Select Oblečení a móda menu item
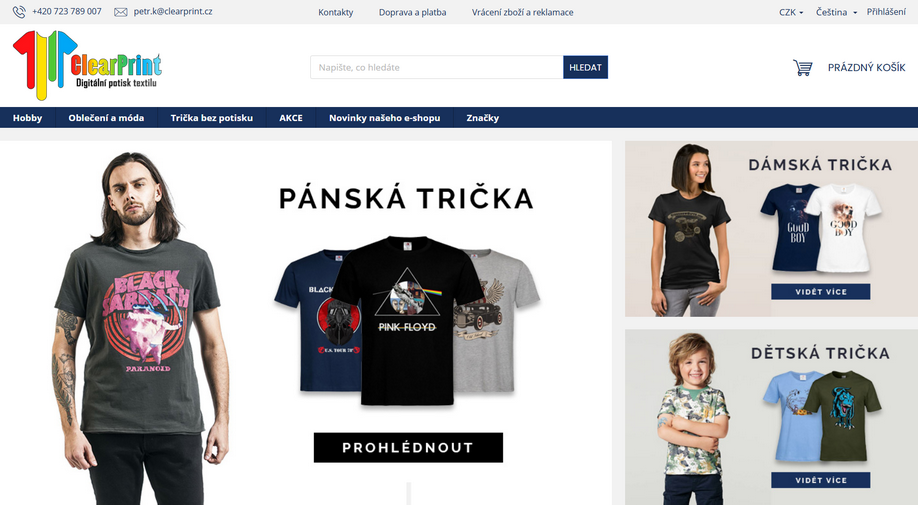The height and width of the screenshot is (505, 918). coord(106,118)
